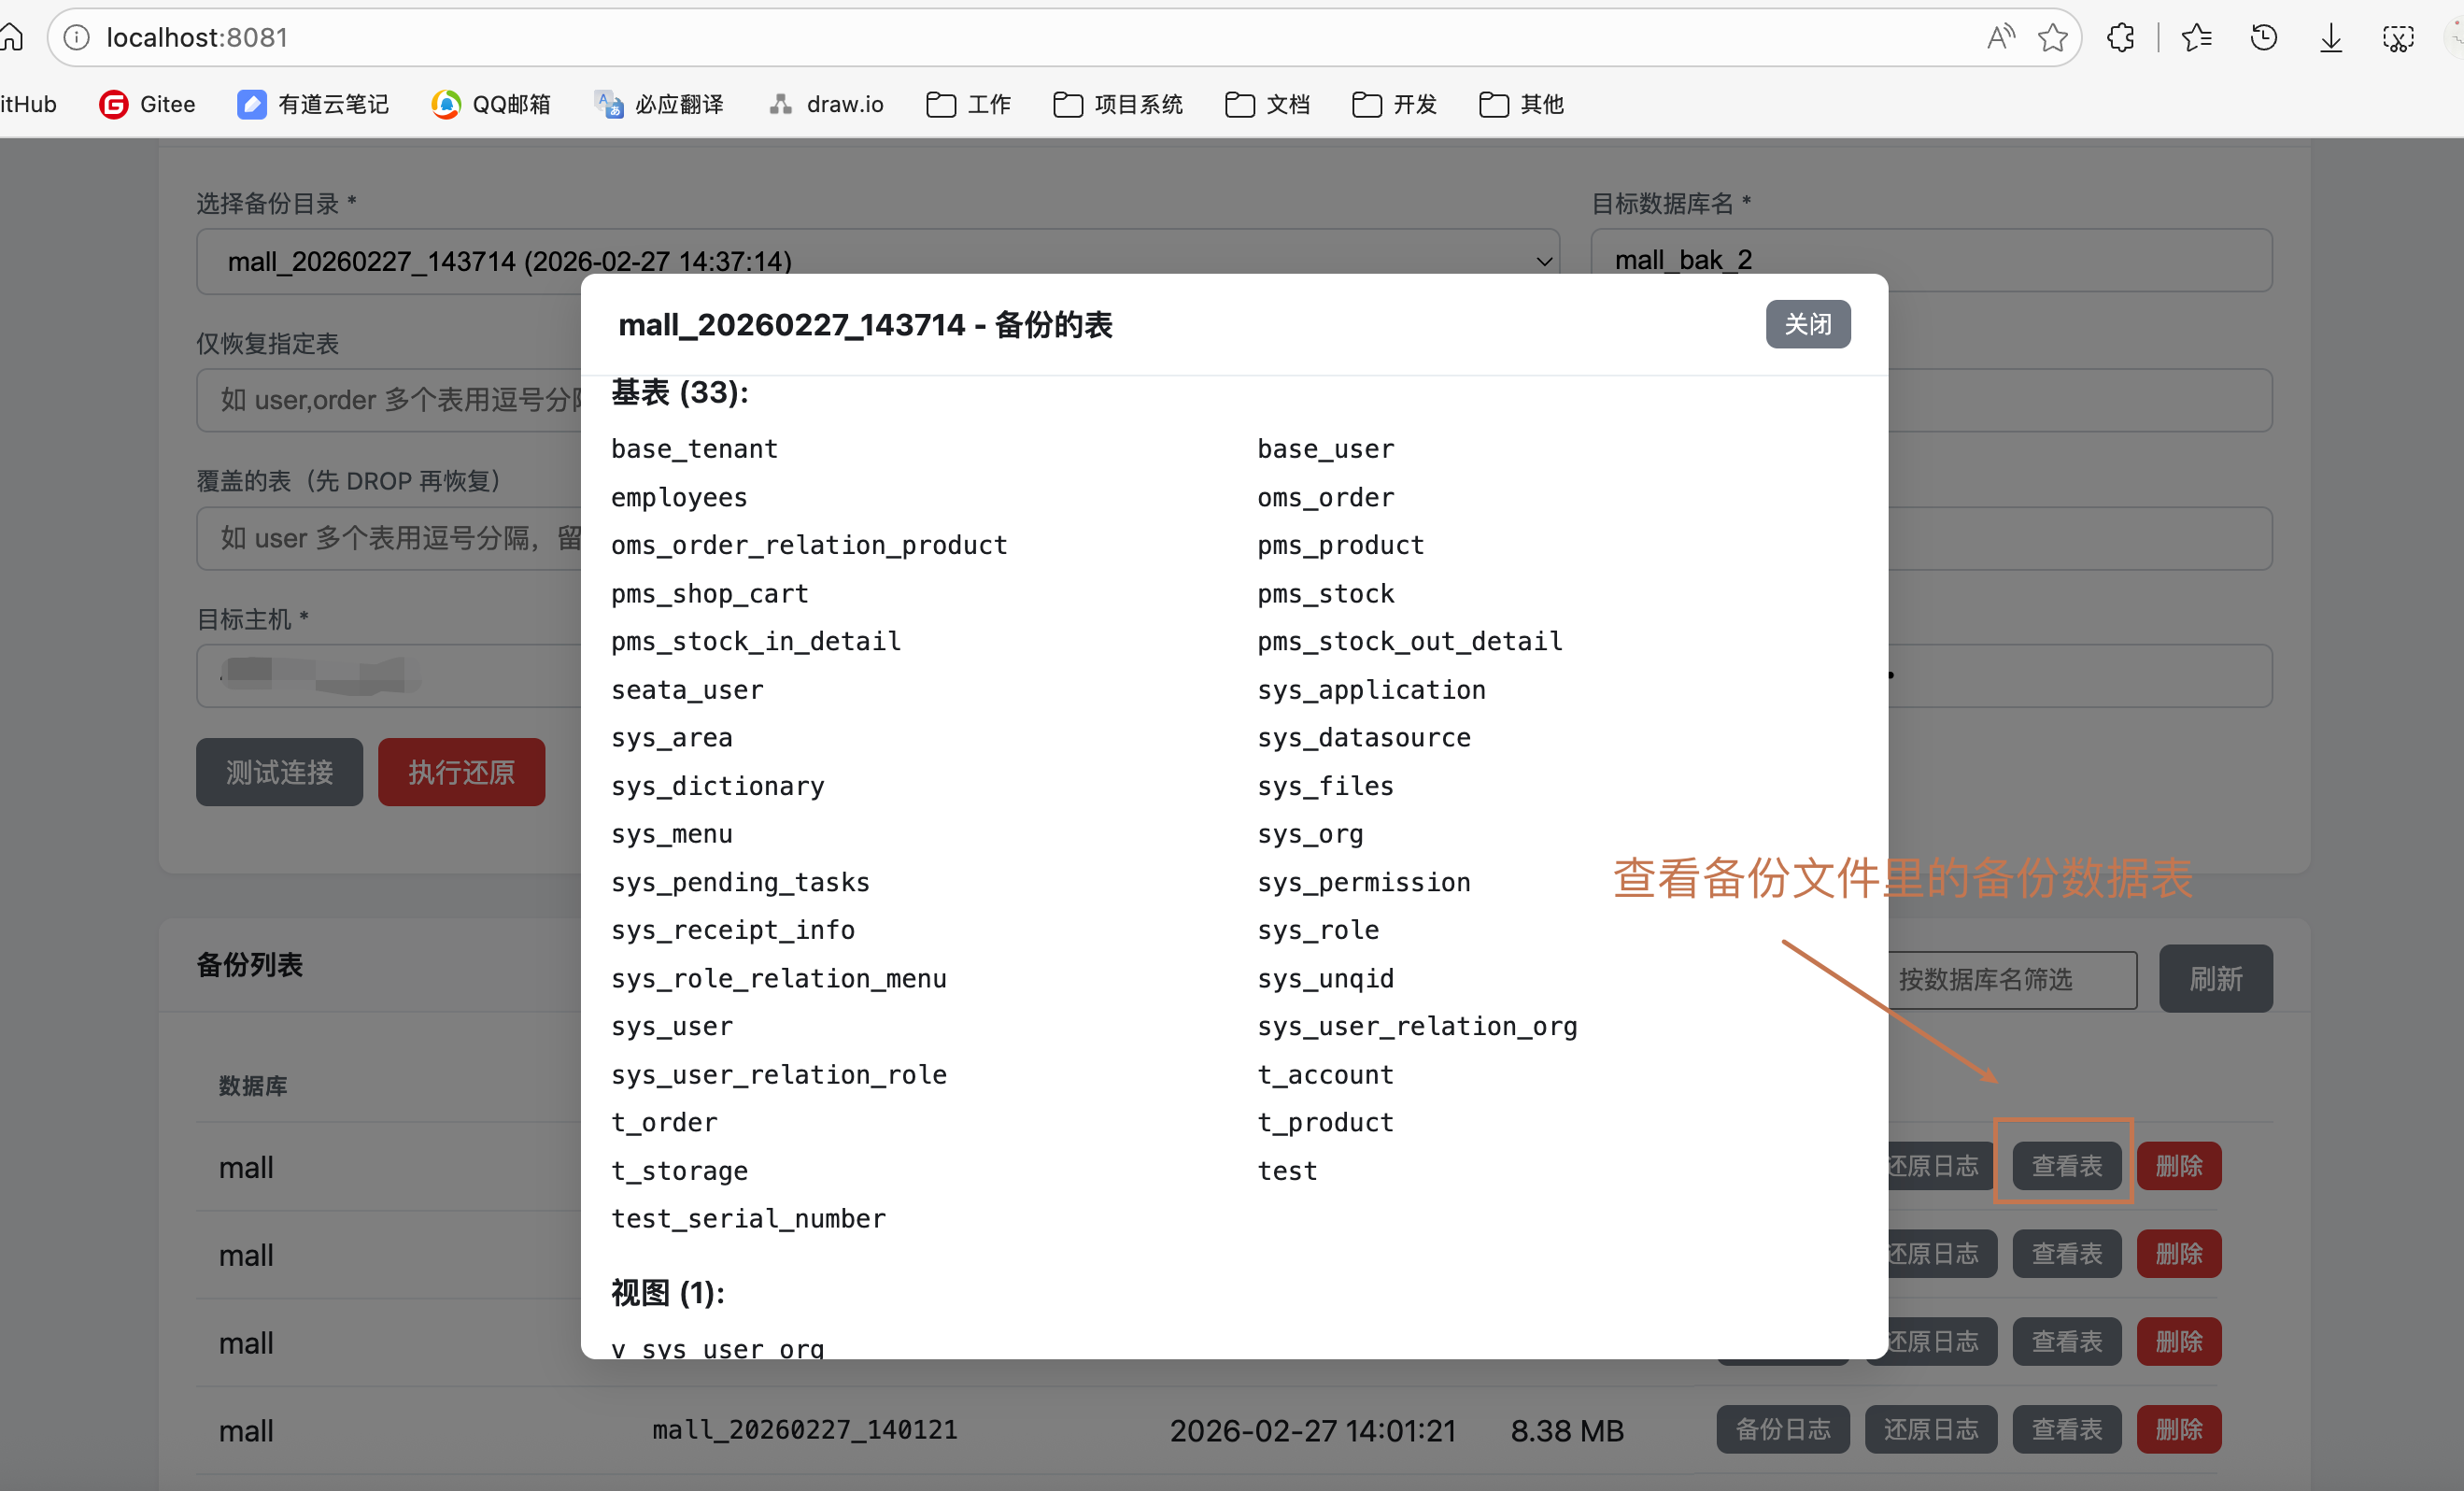
Task: Click the read aloud icon
Action: tap(2000, 38)
